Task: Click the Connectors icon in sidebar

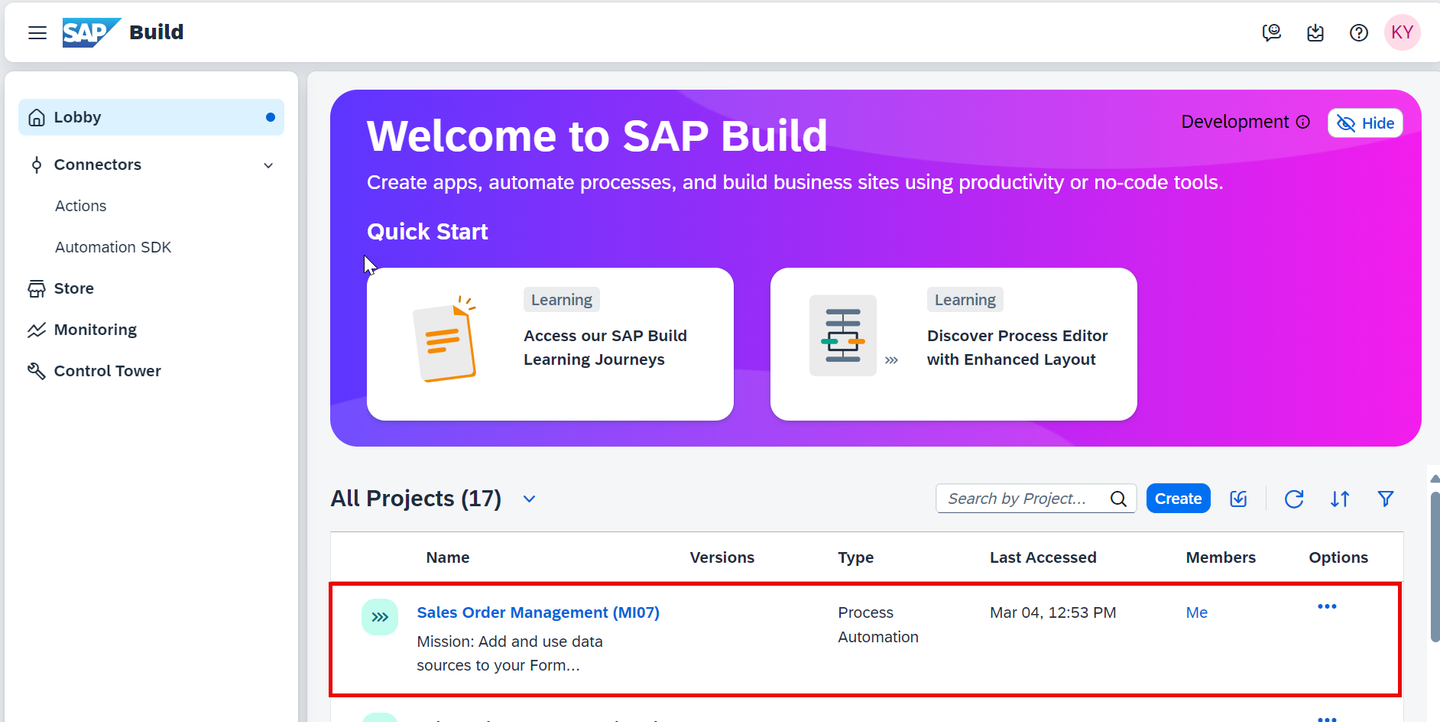Action: coord(37,165)
